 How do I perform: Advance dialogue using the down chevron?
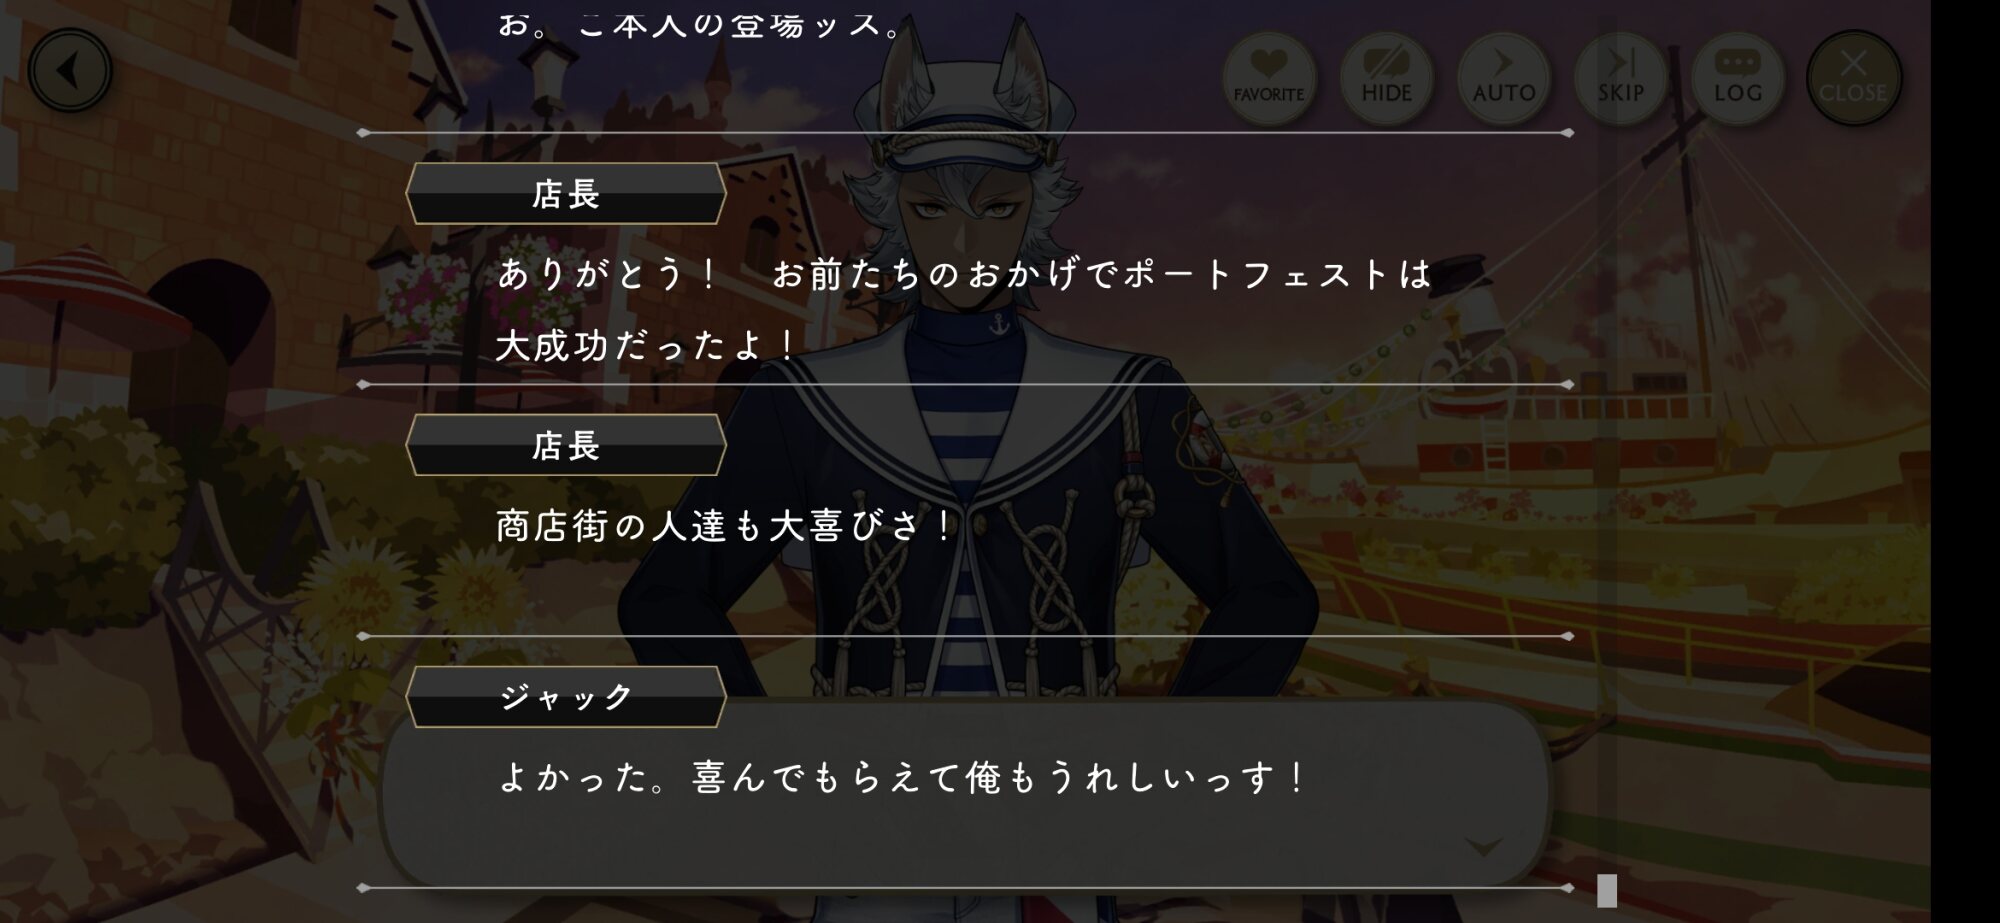click(x=1483, y=847)
